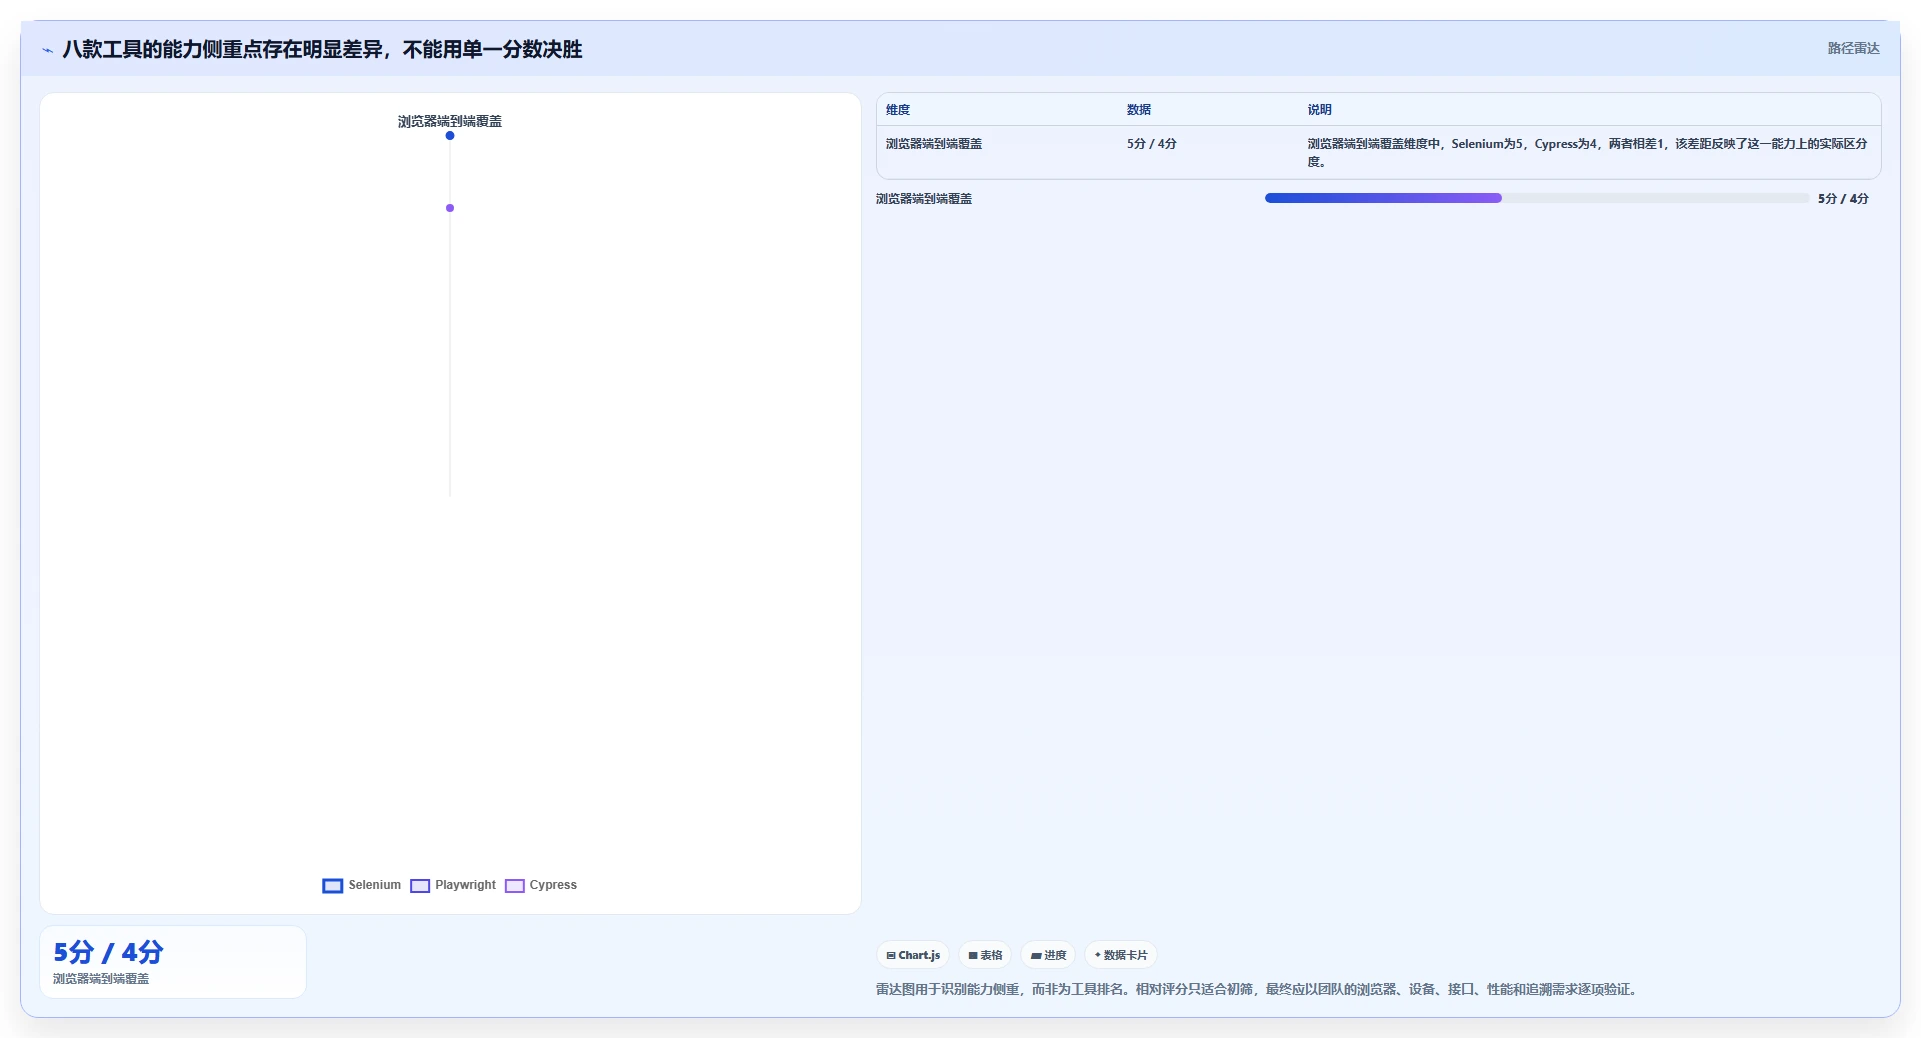Click the 说明 column header
The image size is (1921, 1038).
1320,110
